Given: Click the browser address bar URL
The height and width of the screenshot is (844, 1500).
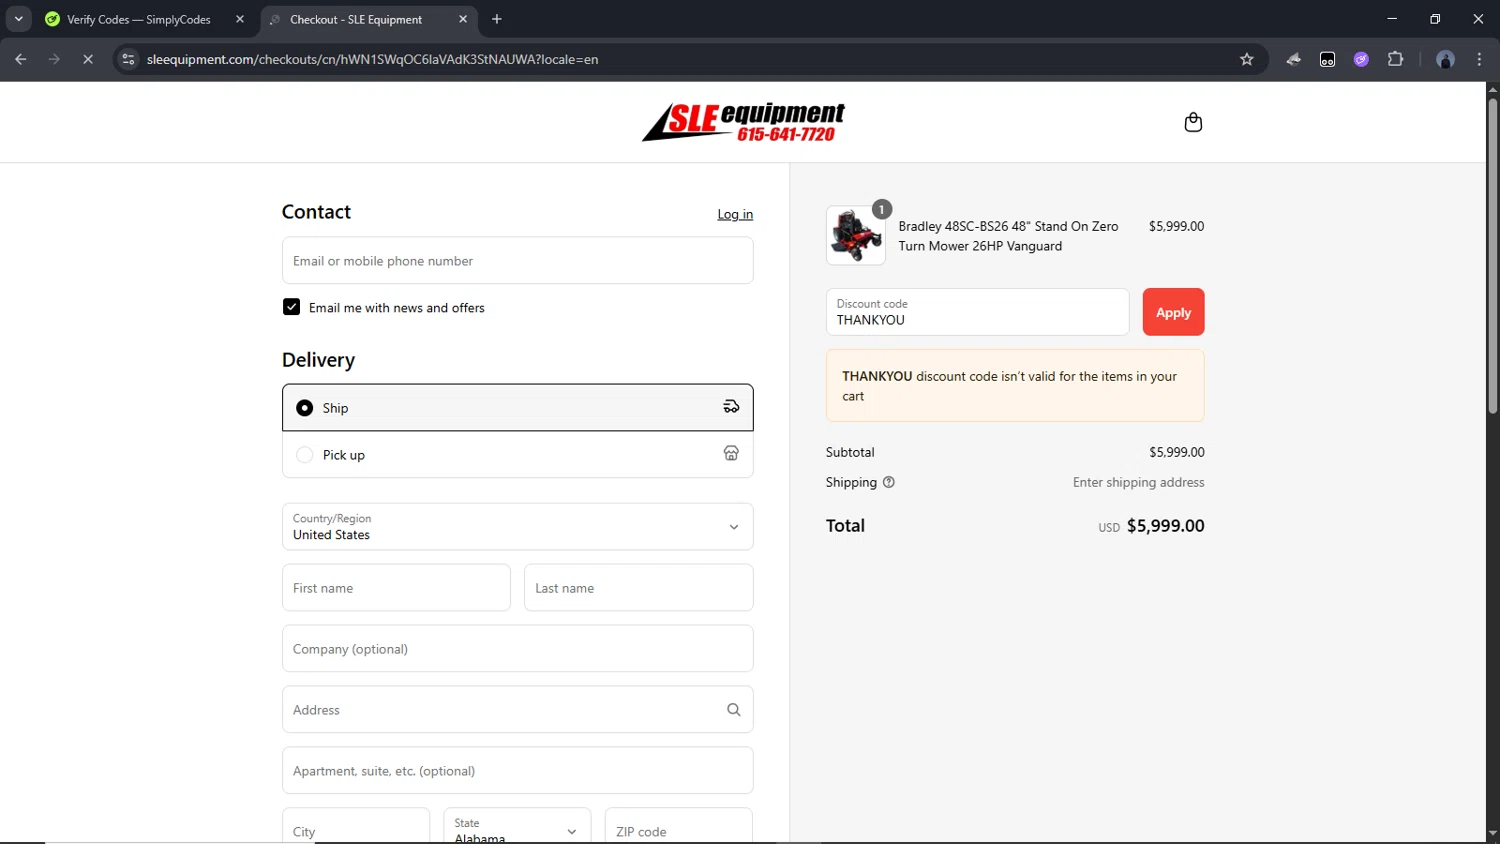Looking at the screenshot, I should point(372,59).
